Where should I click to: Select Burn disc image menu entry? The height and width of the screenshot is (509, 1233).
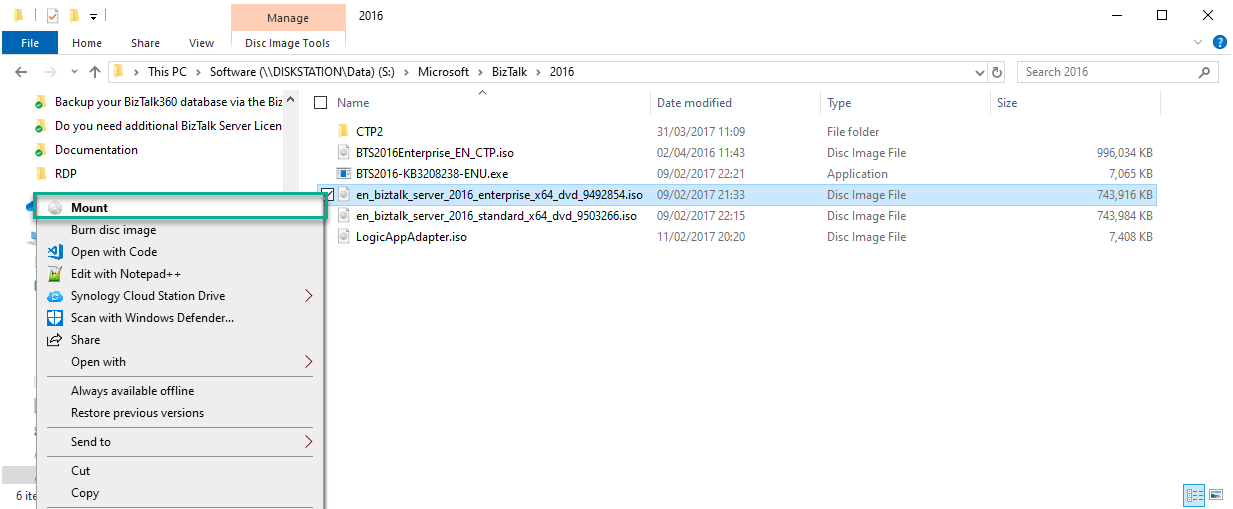[x=113, y=230]
